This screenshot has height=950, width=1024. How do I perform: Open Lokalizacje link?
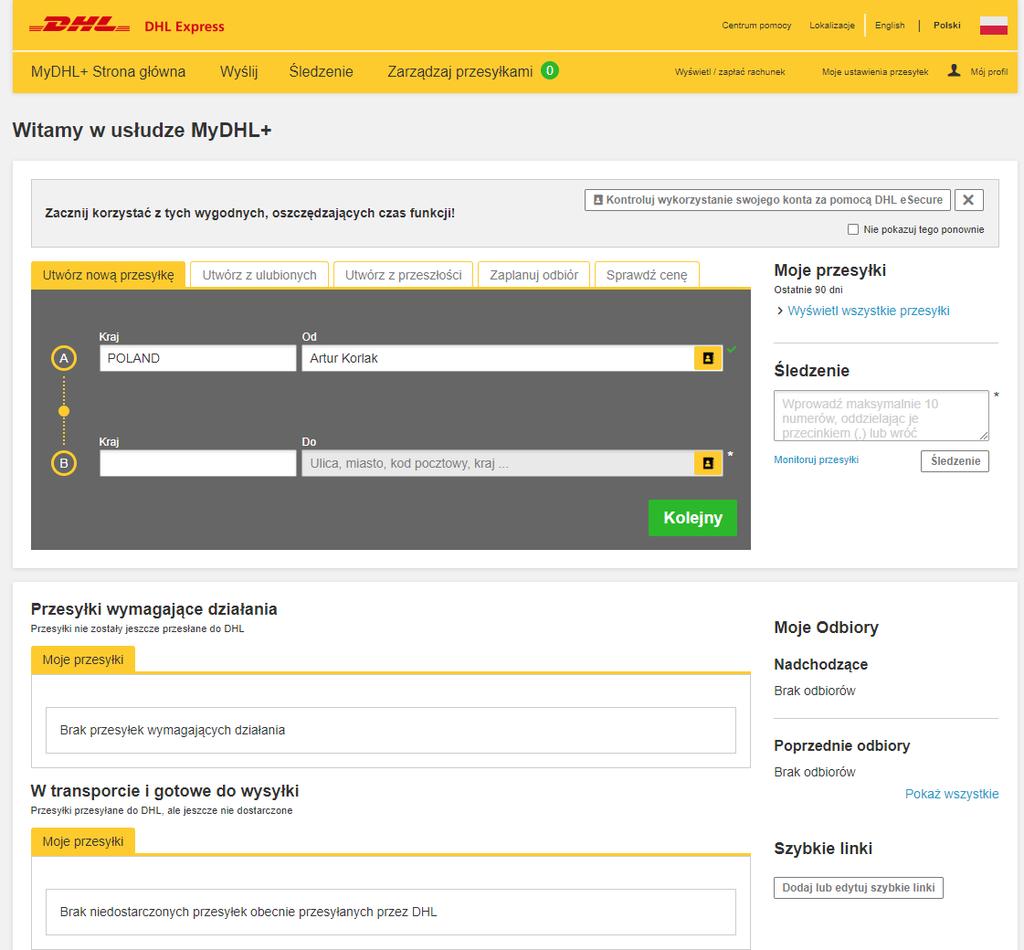click(832, 25)
